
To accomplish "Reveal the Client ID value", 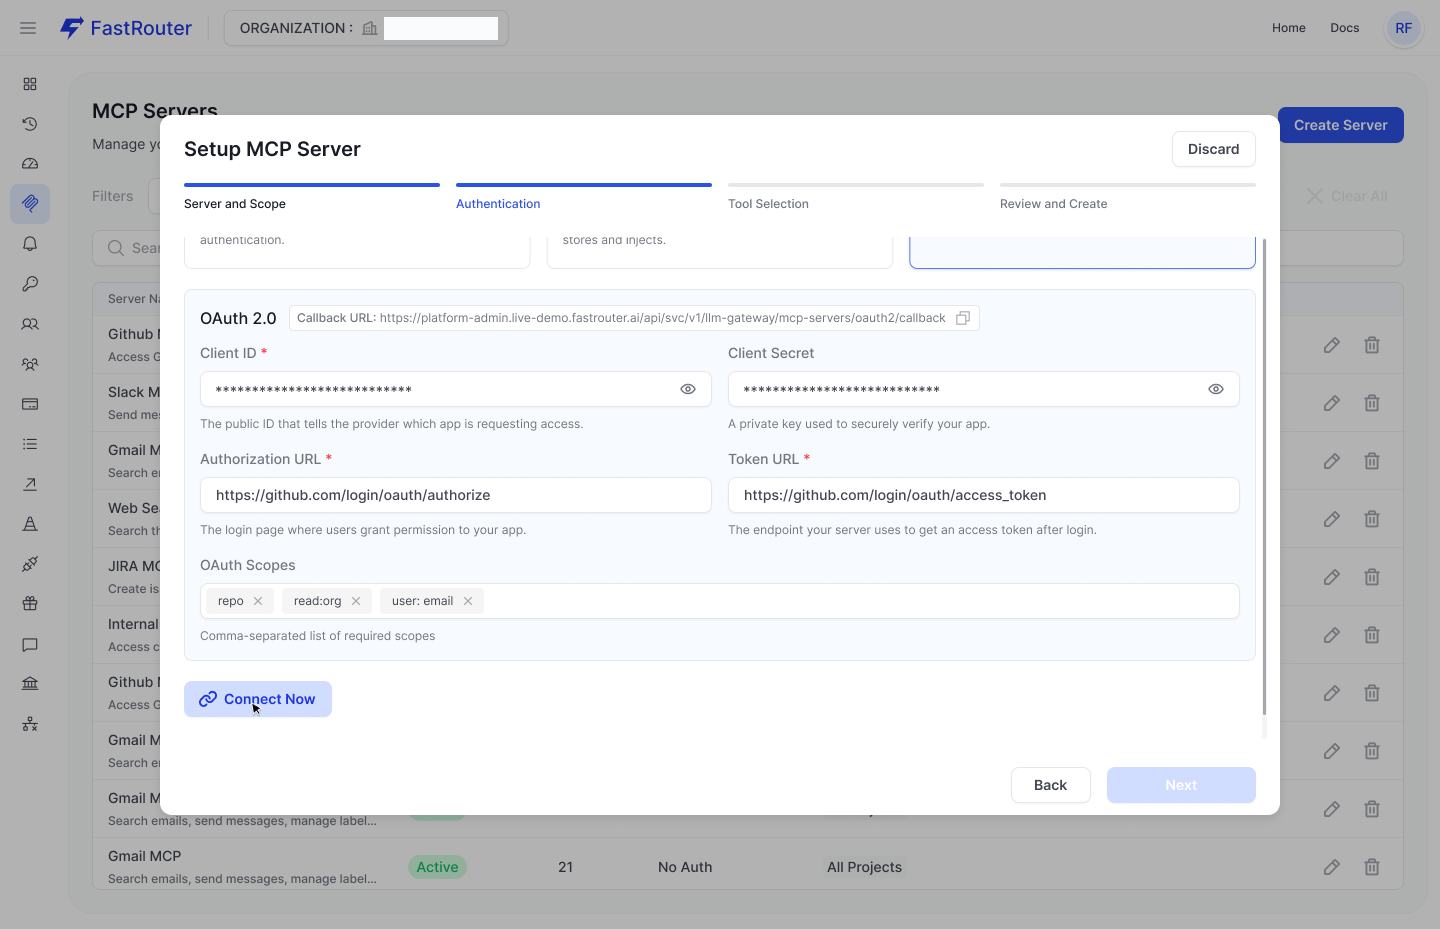I will (688, 389).
